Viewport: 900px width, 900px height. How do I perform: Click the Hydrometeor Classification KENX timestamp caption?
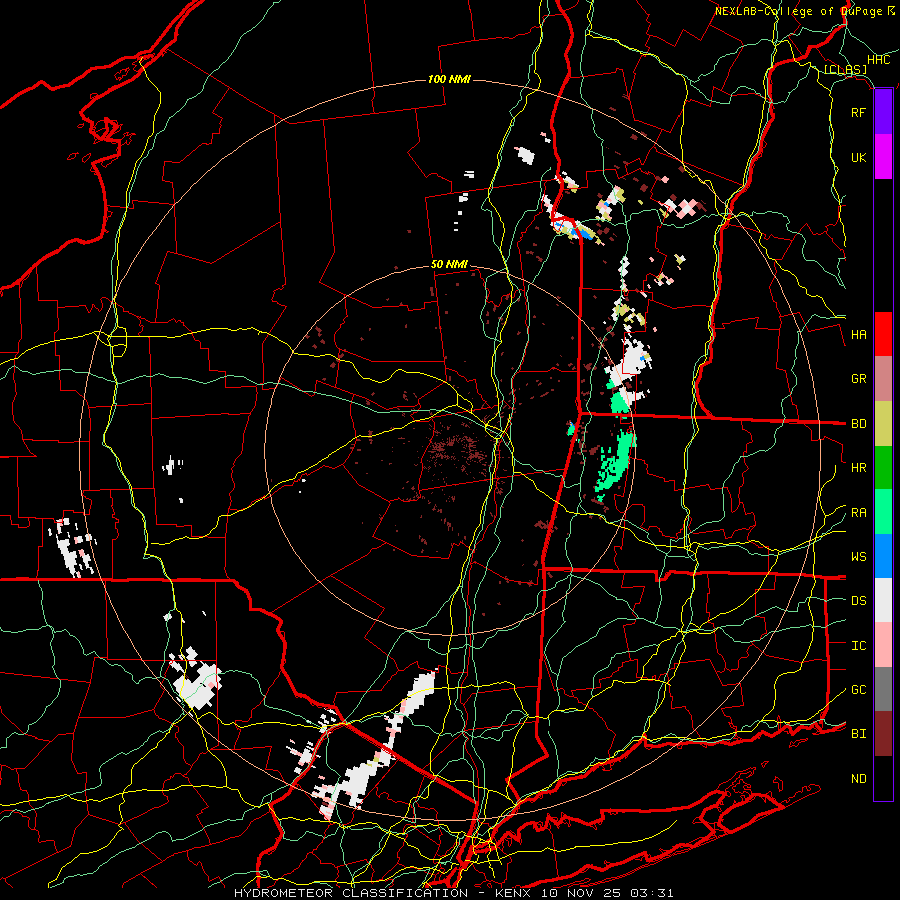[x=453, y=893]
